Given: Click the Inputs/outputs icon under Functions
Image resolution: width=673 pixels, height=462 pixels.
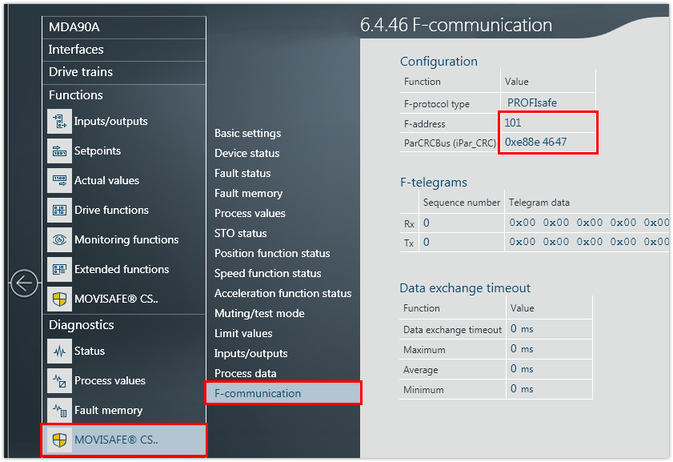Looking at the screenshot, I should tap(59, 122).
